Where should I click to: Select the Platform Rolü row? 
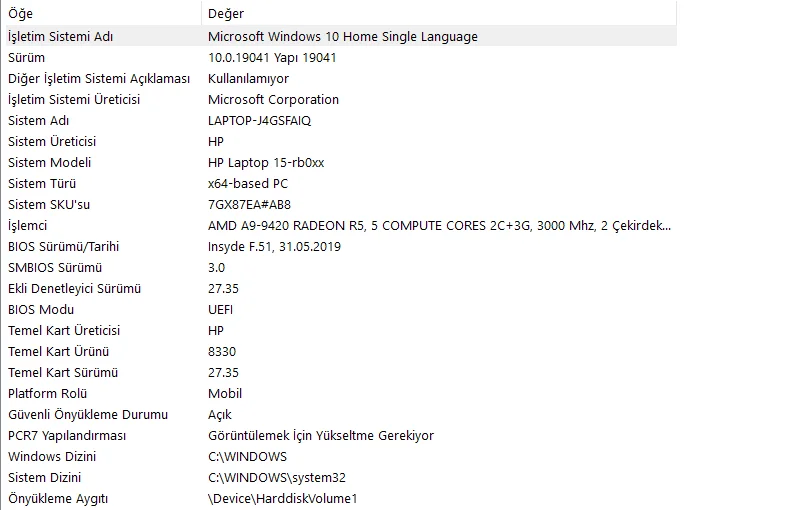pyautogui.click(x=47, y=393)
